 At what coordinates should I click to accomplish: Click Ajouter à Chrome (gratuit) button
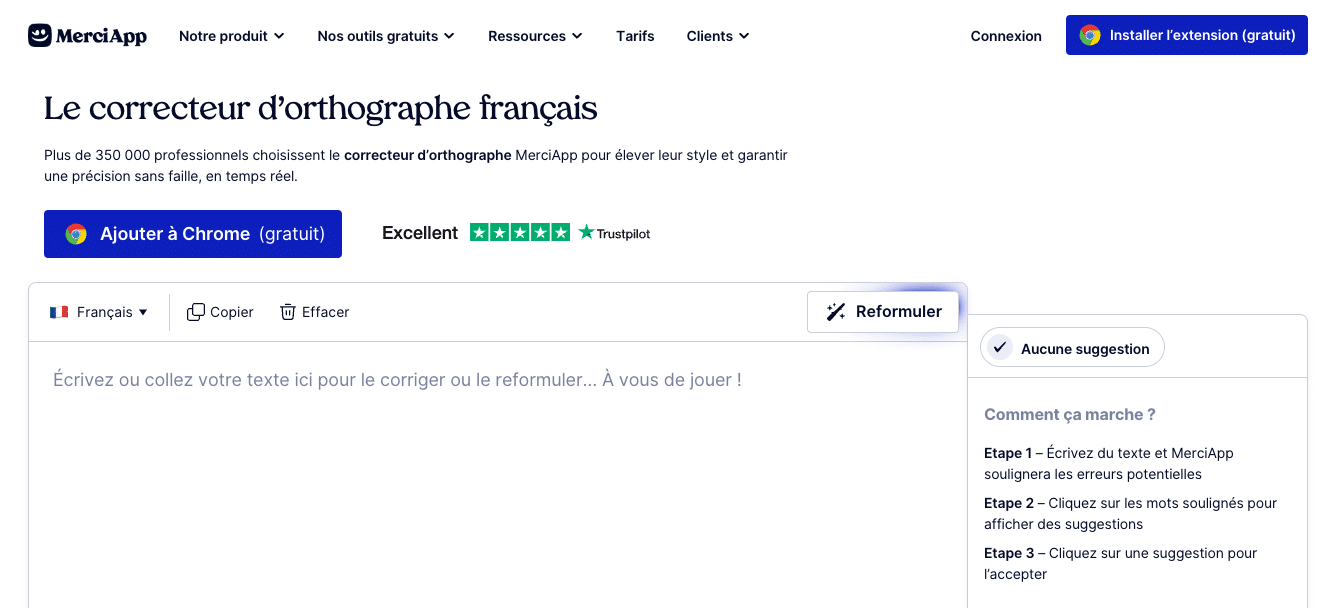[193, 234]
